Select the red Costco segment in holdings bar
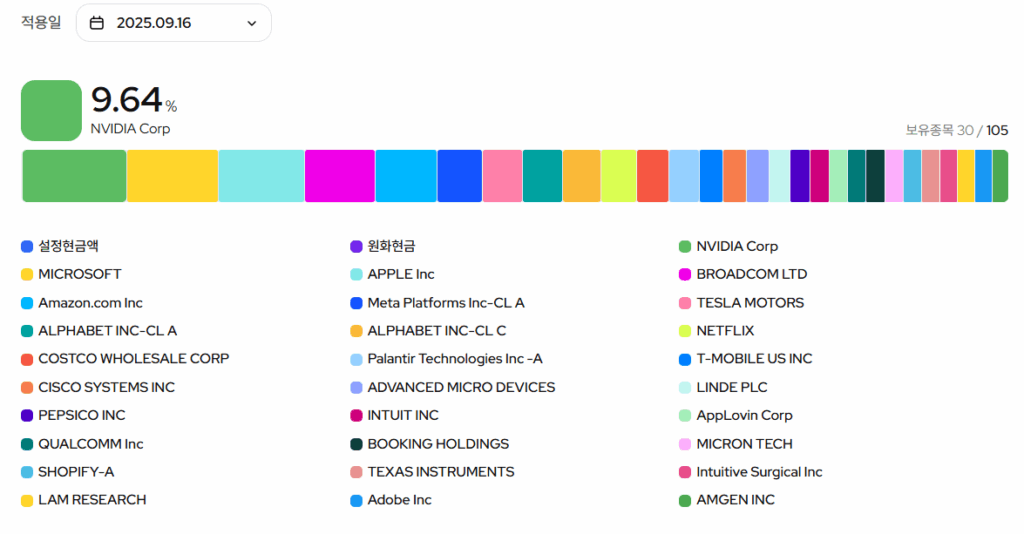 [652, 176]
